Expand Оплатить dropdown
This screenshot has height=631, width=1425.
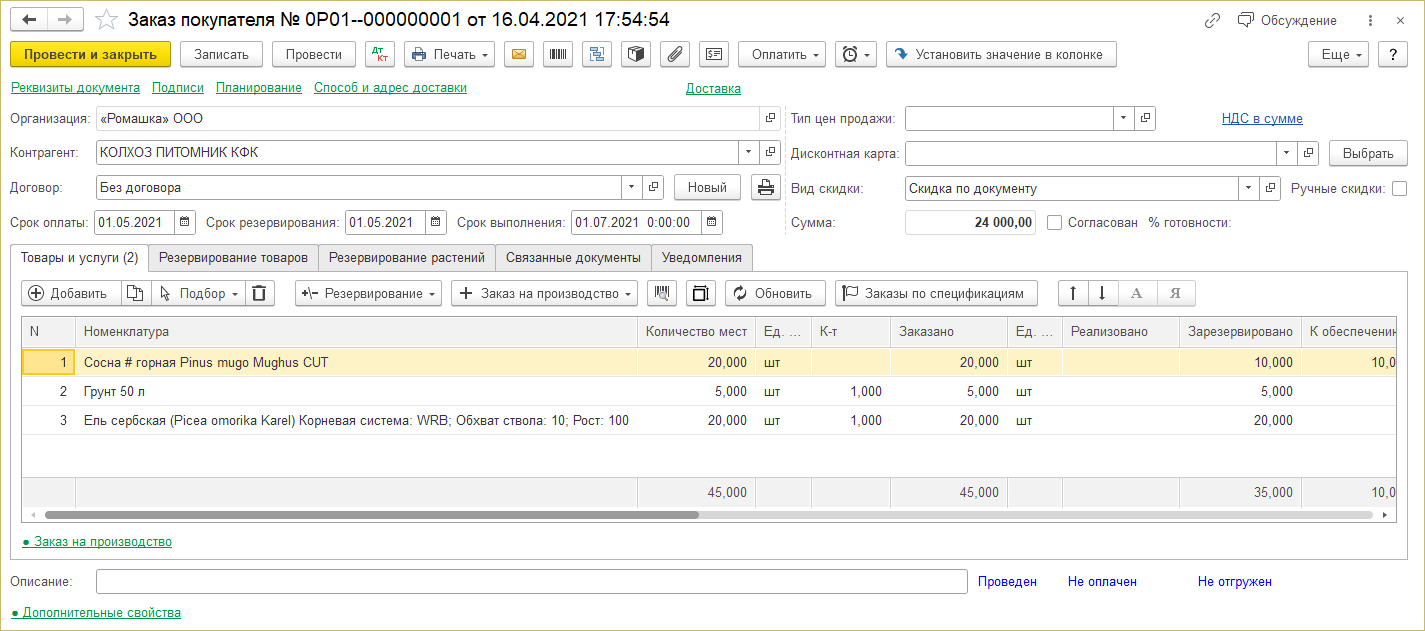782,54
